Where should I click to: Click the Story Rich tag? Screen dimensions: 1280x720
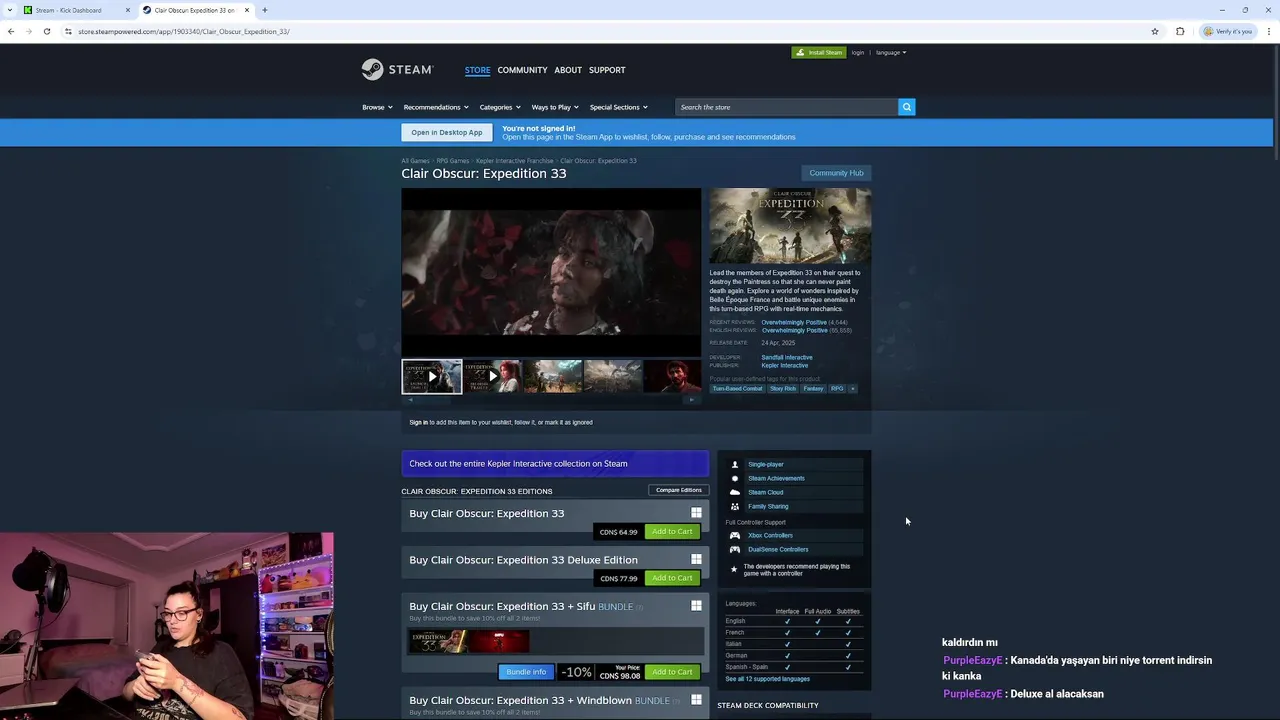783,388
